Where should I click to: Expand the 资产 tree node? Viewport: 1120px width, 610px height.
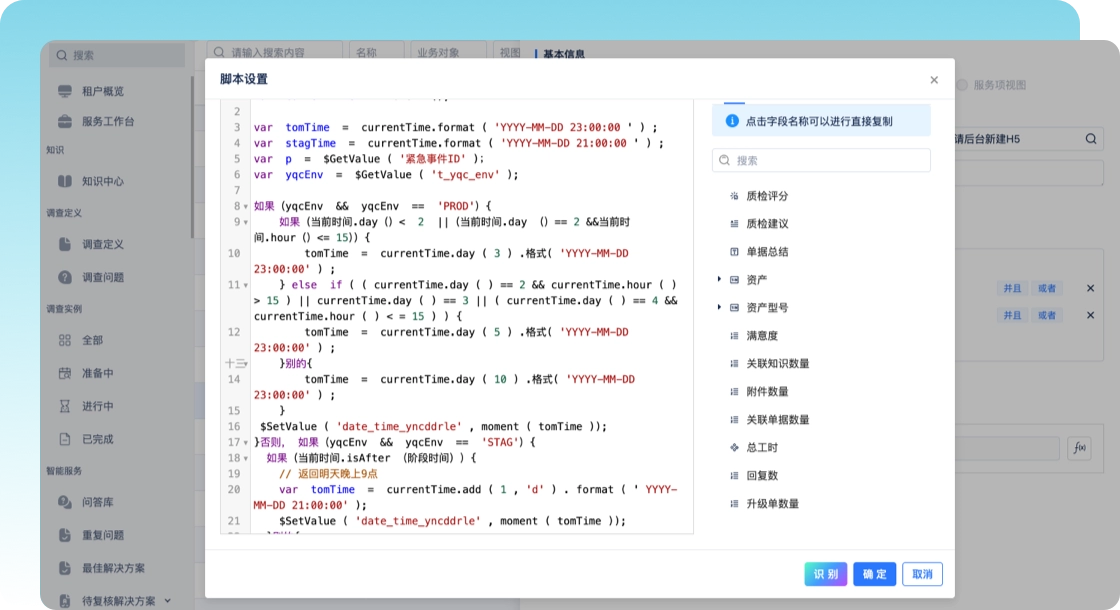(719, 279)
